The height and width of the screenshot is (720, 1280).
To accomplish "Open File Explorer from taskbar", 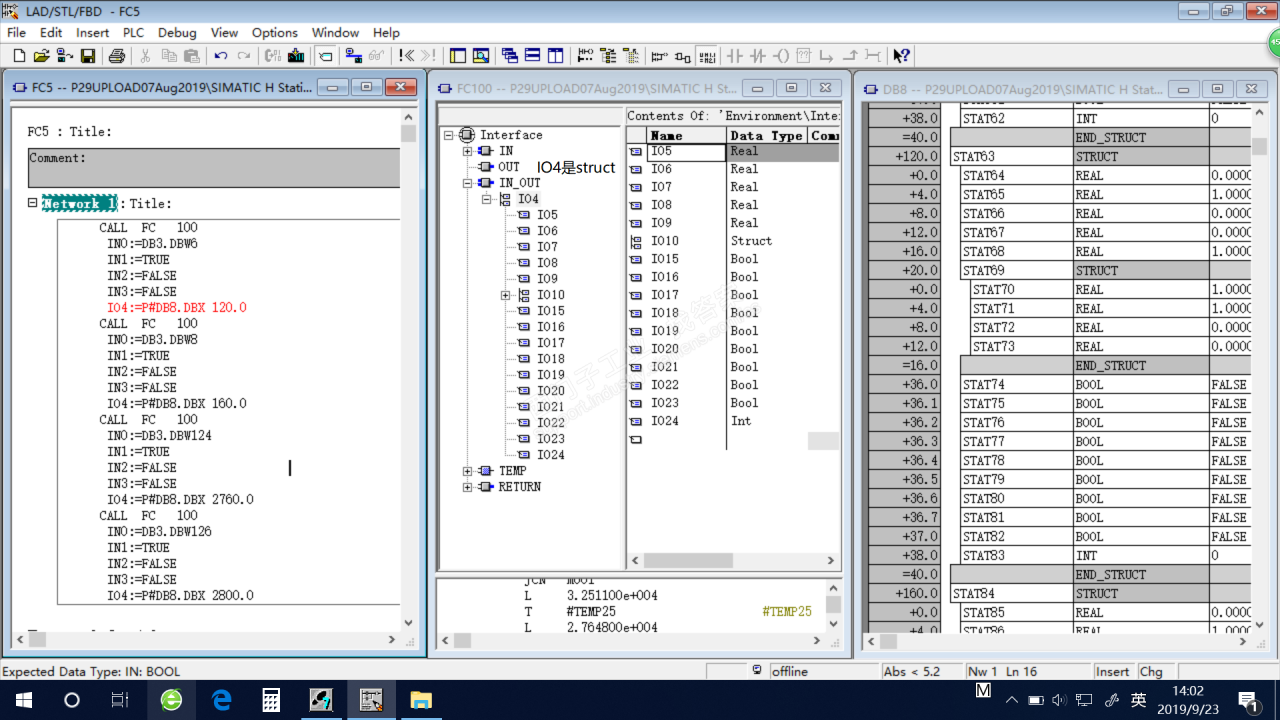I will (420, 700).
